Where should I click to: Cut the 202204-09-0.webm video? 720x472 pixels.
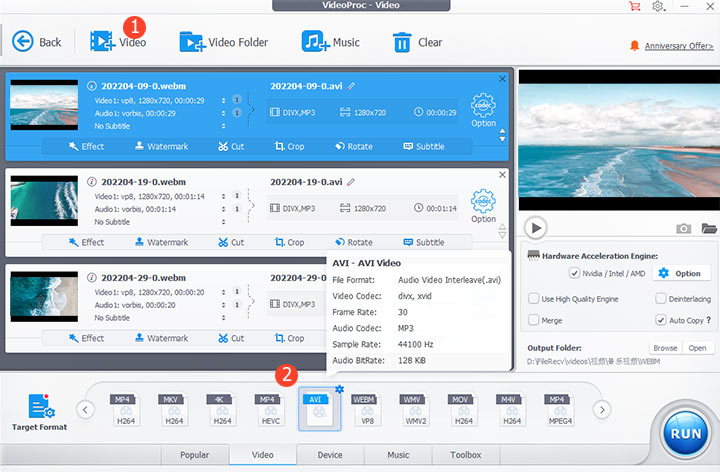pos(231,146)
